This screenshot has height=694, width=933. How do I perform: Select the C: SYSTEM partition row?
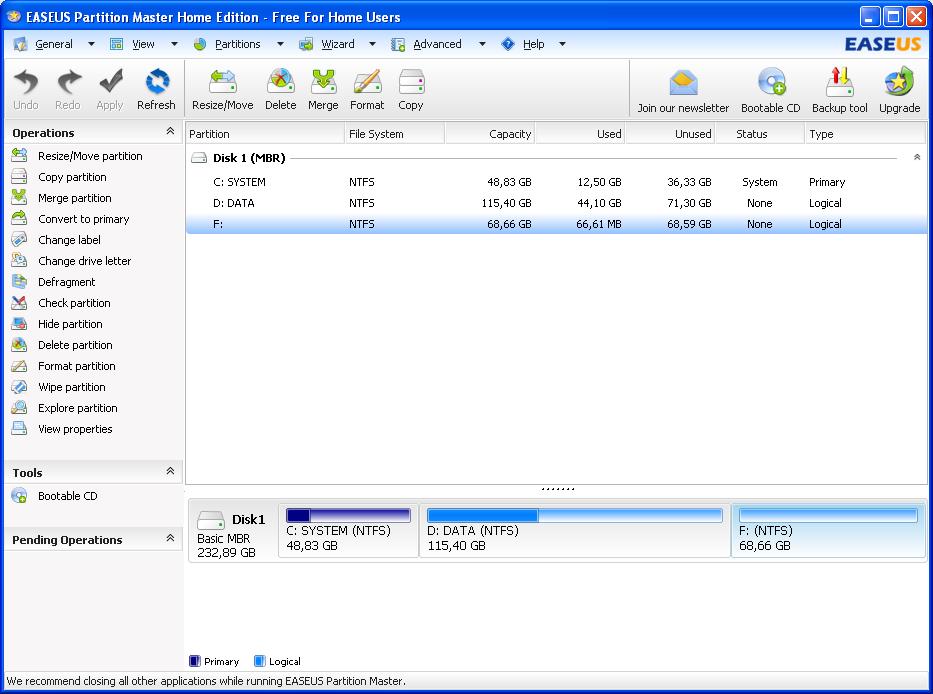pyautogui.click(x=556, y=182)
